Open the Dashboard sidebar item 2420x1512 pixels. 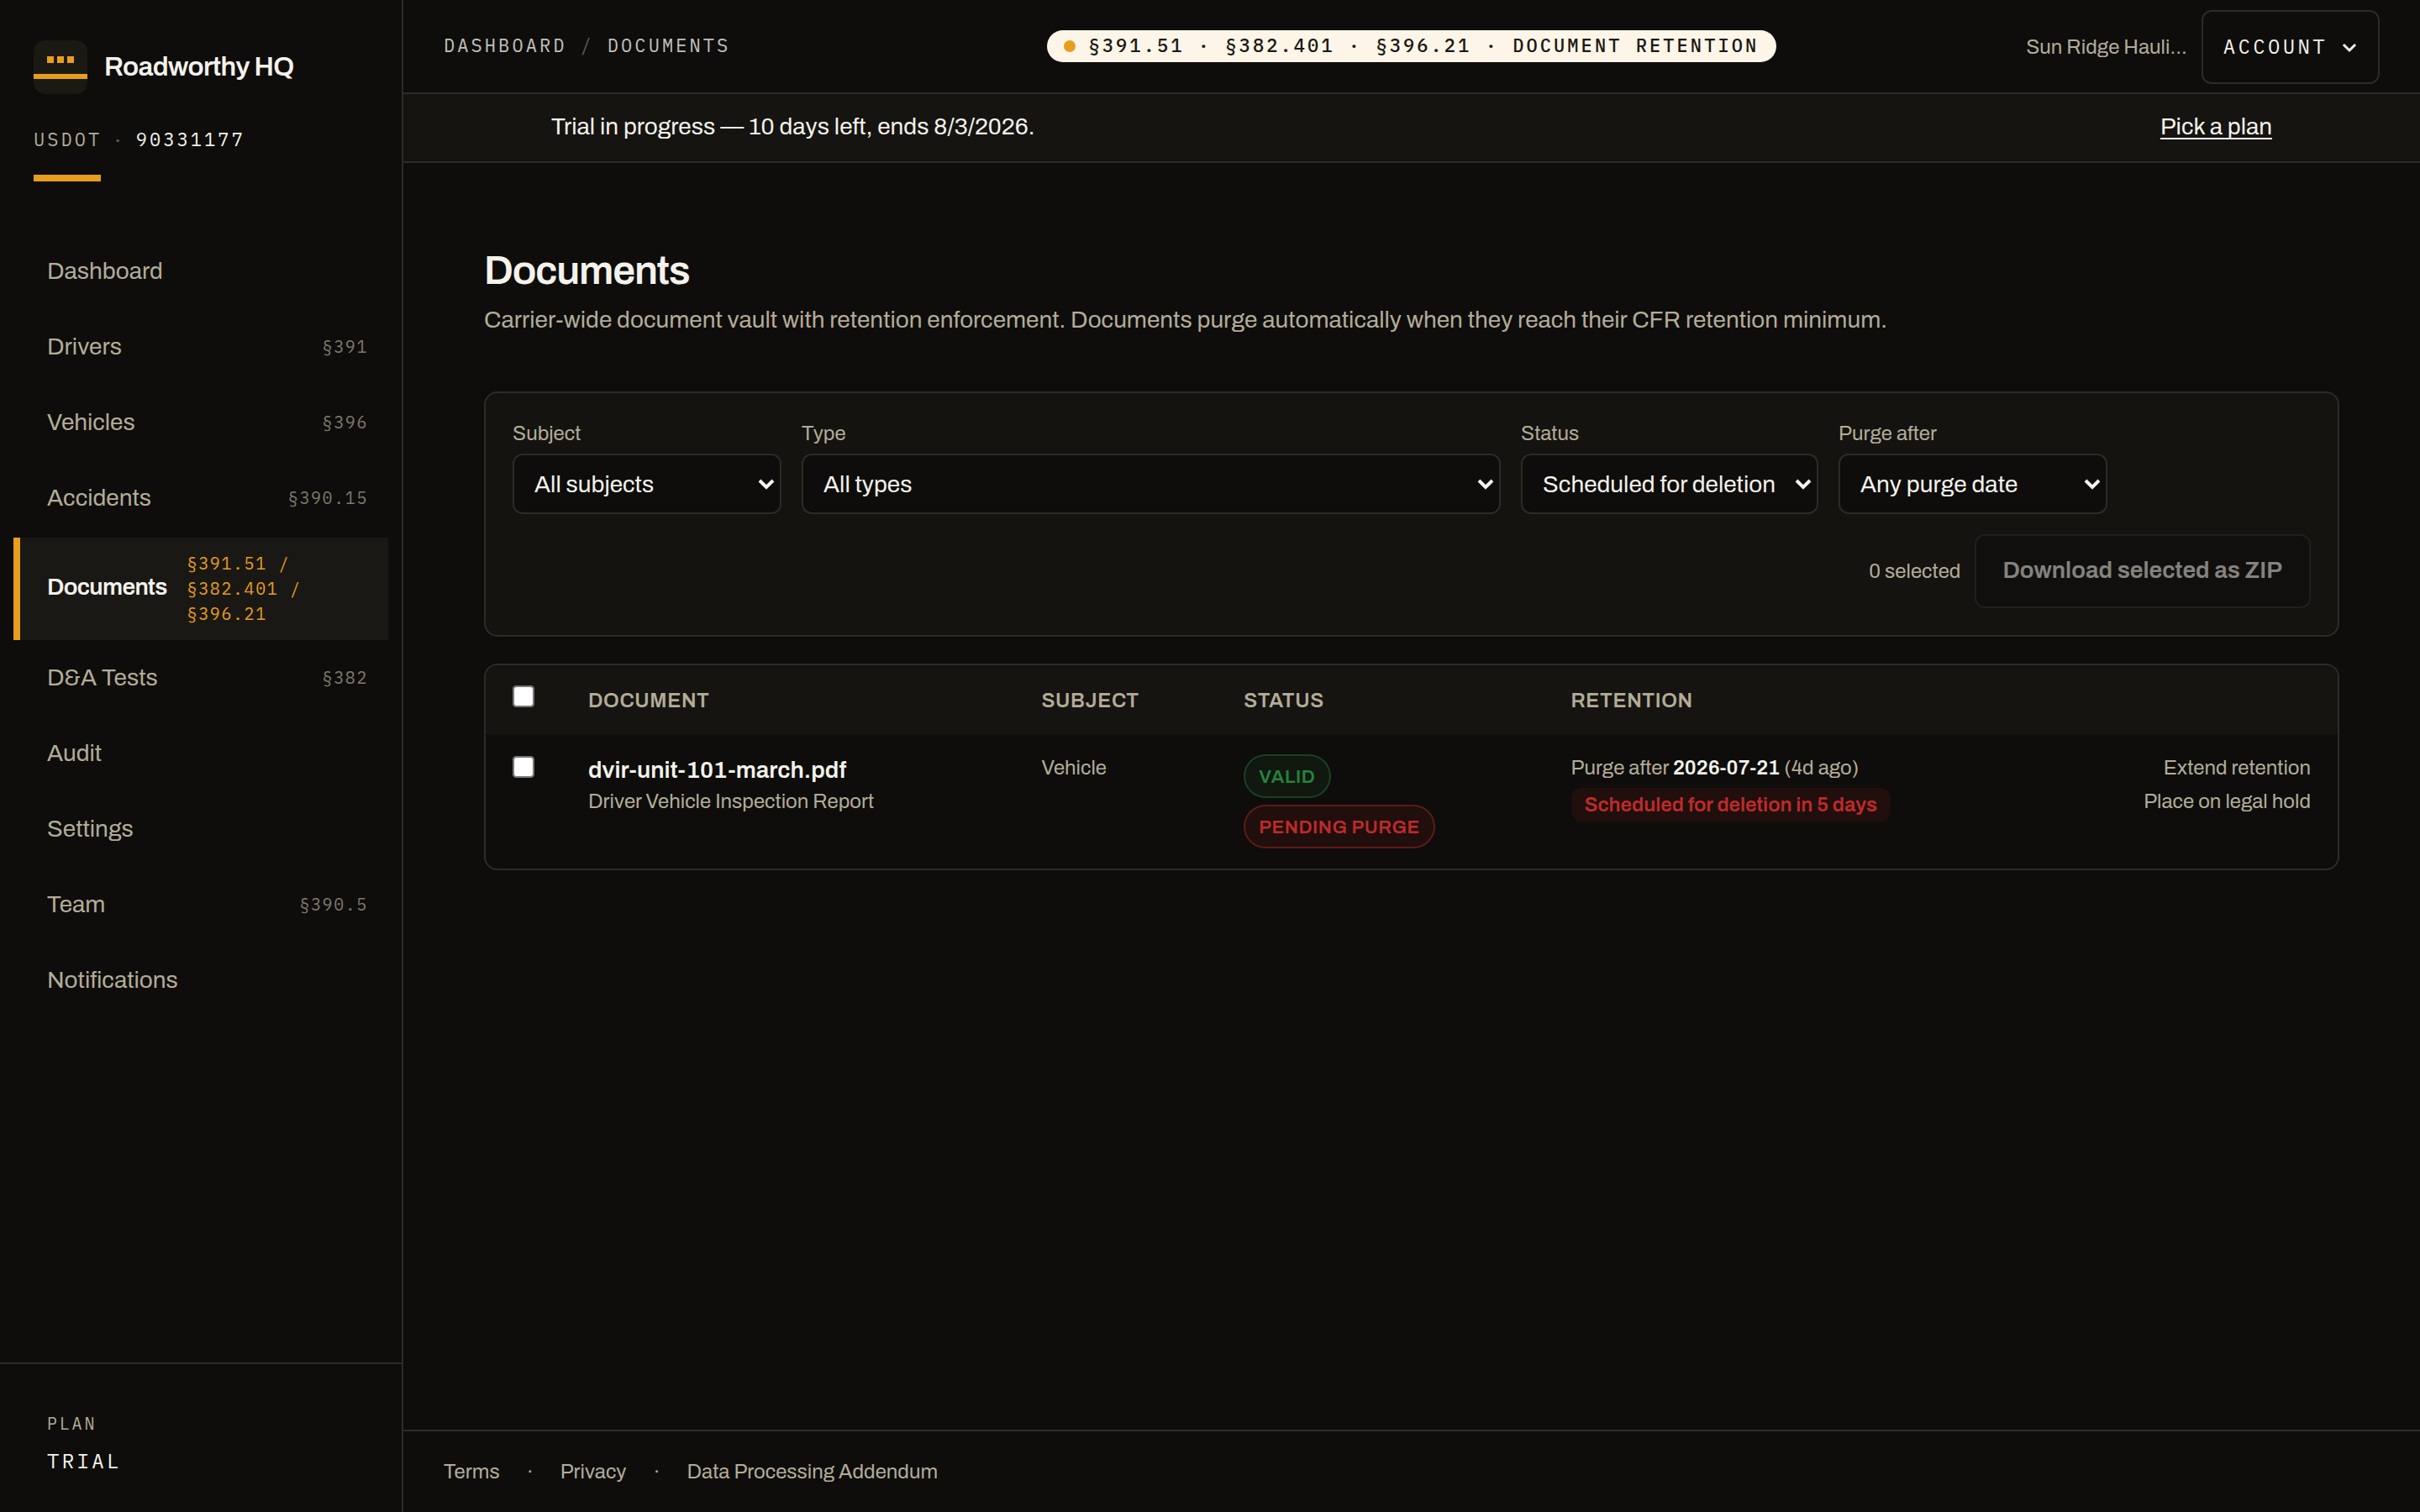click(x=201, y=271)
